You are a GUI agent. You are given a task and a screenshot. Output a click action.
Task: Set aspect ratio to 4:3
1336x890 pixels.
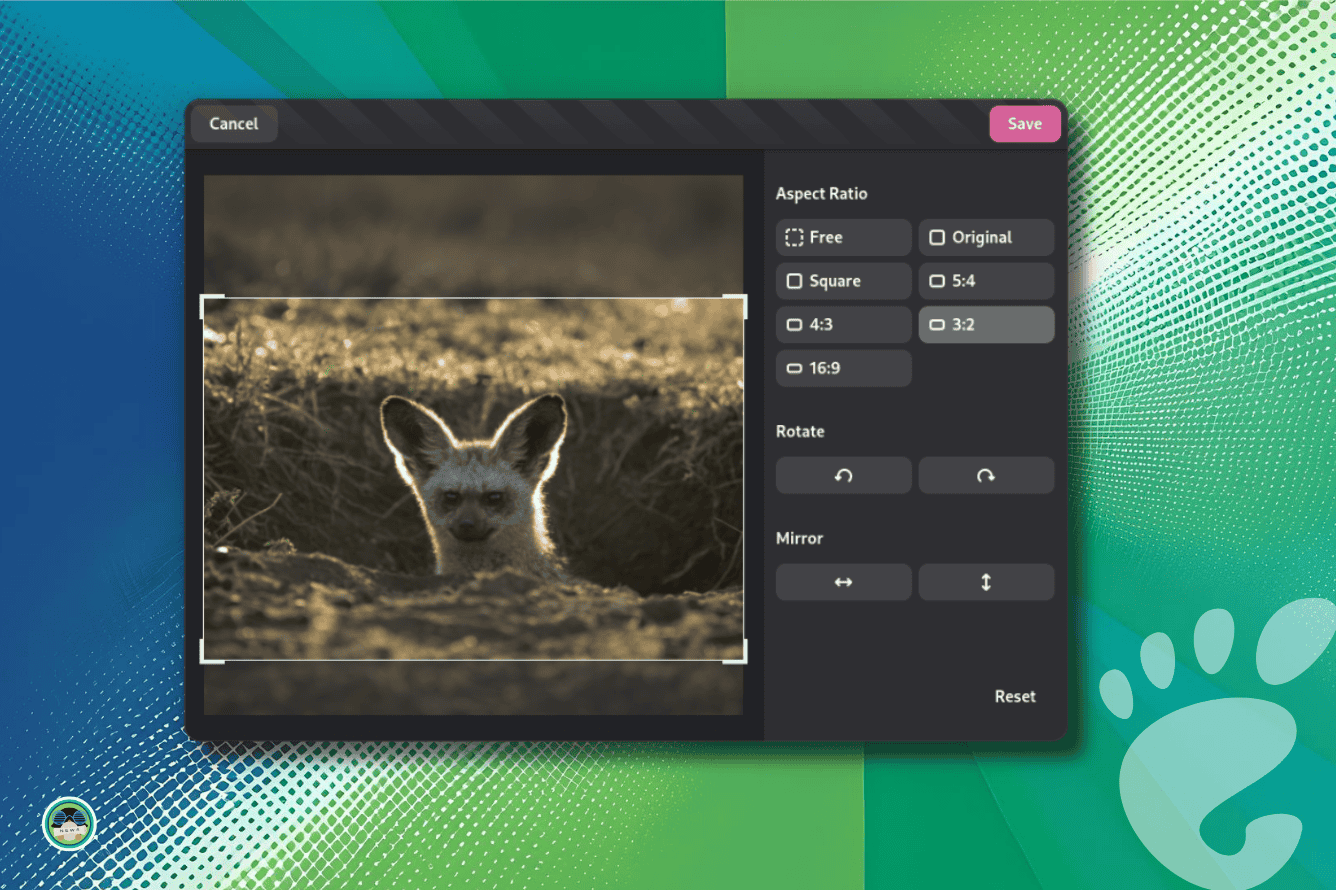click(x=843, y=325)
